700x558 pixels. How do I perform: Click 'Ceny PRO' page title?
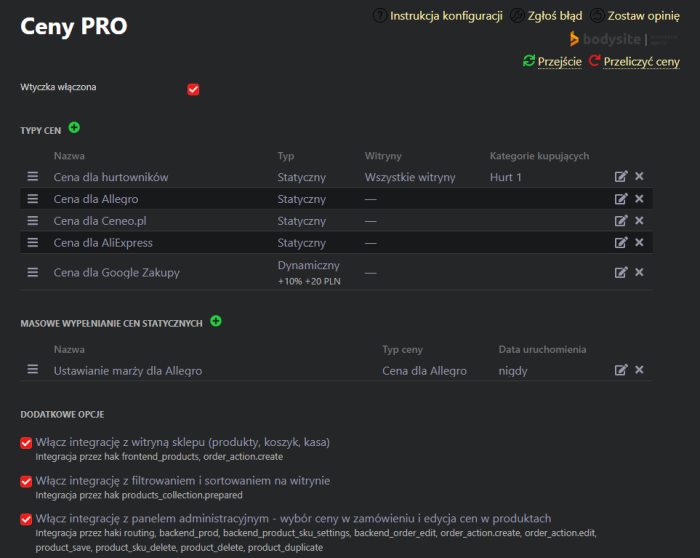pos(74,26)
